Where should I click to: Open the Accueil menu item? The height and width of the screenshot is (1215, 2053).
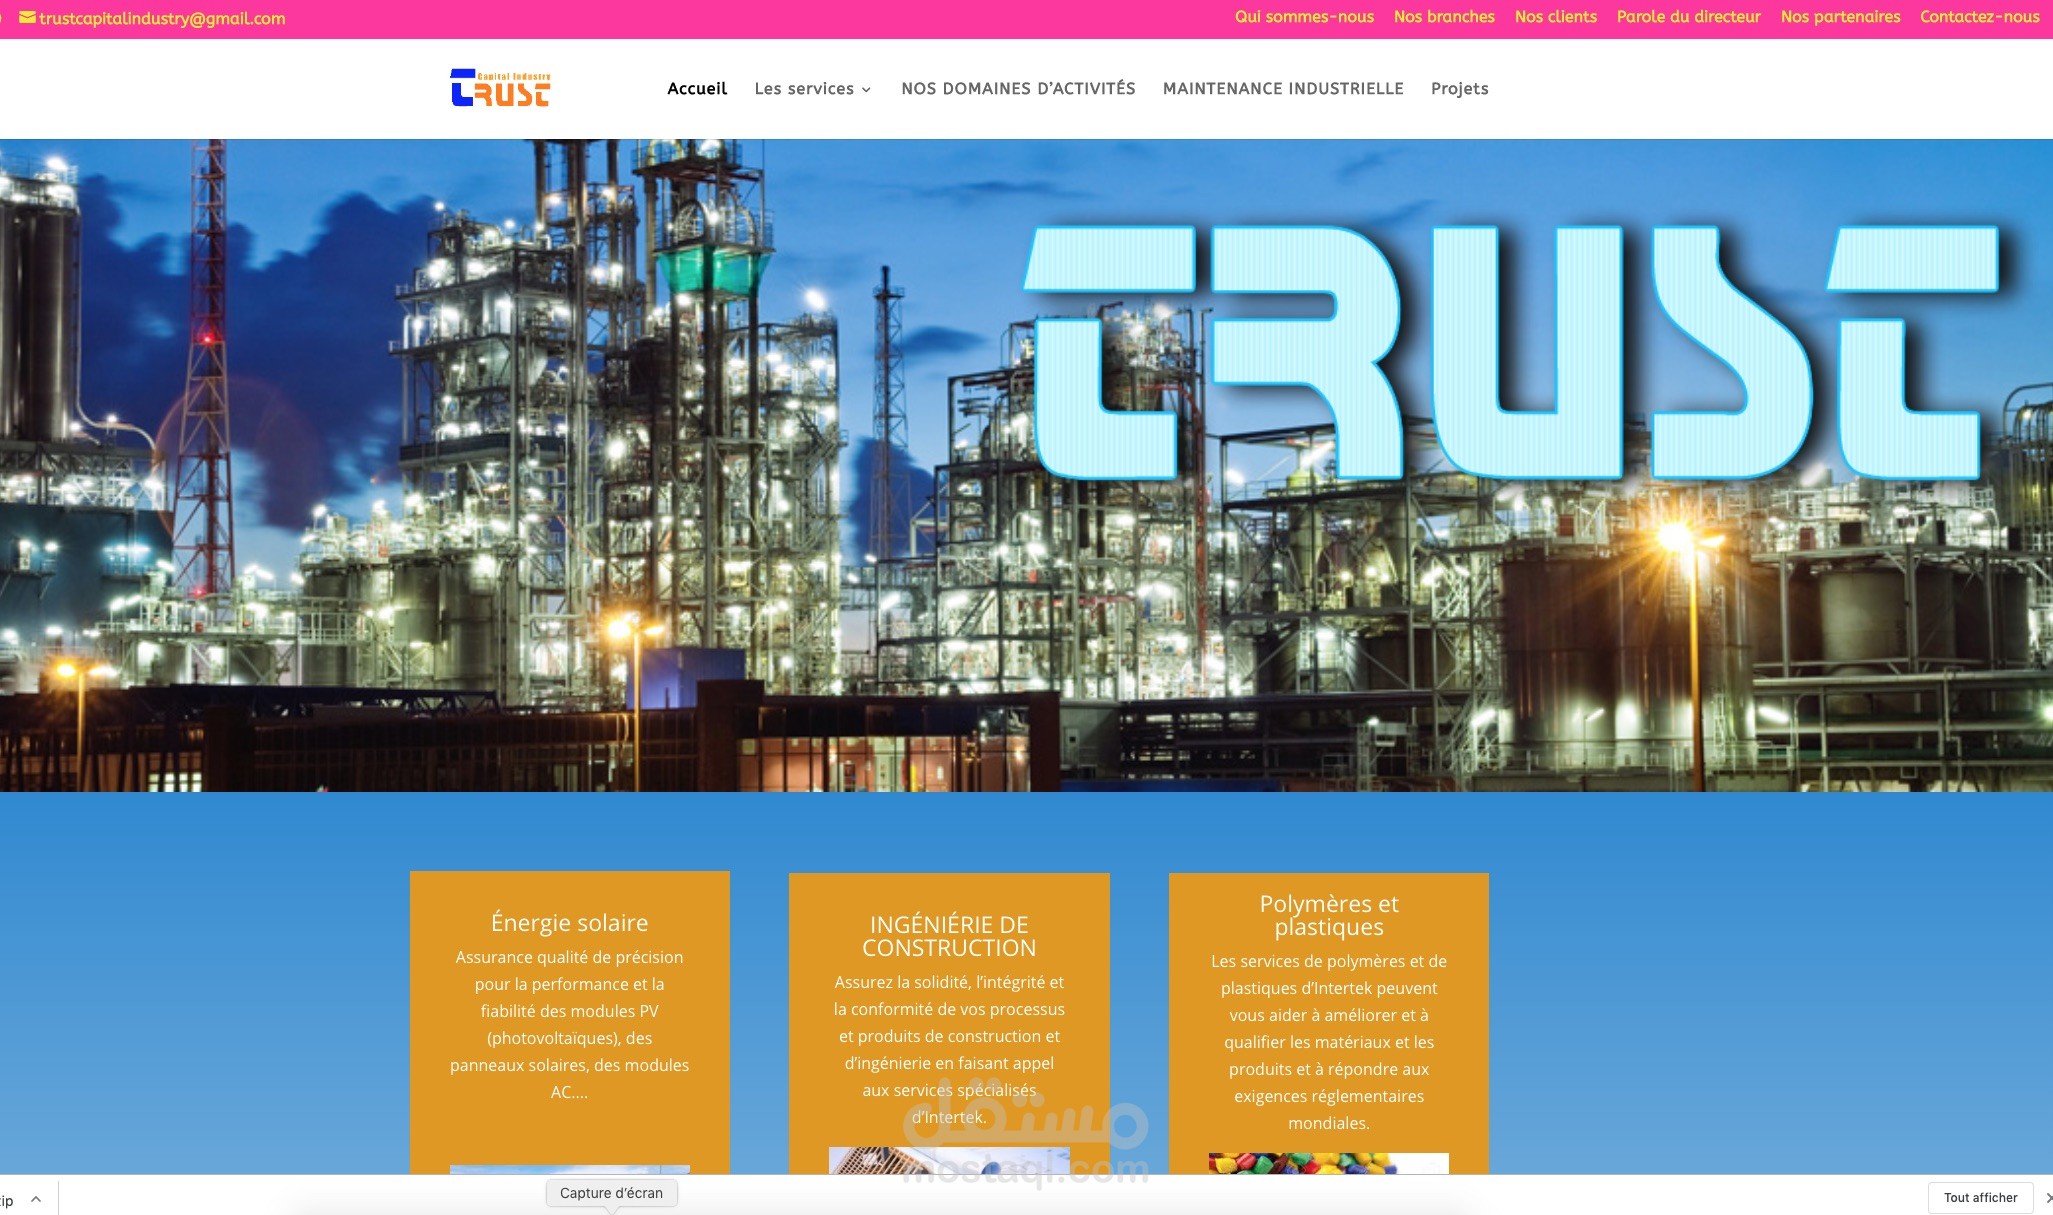click(x=697, y=89)
